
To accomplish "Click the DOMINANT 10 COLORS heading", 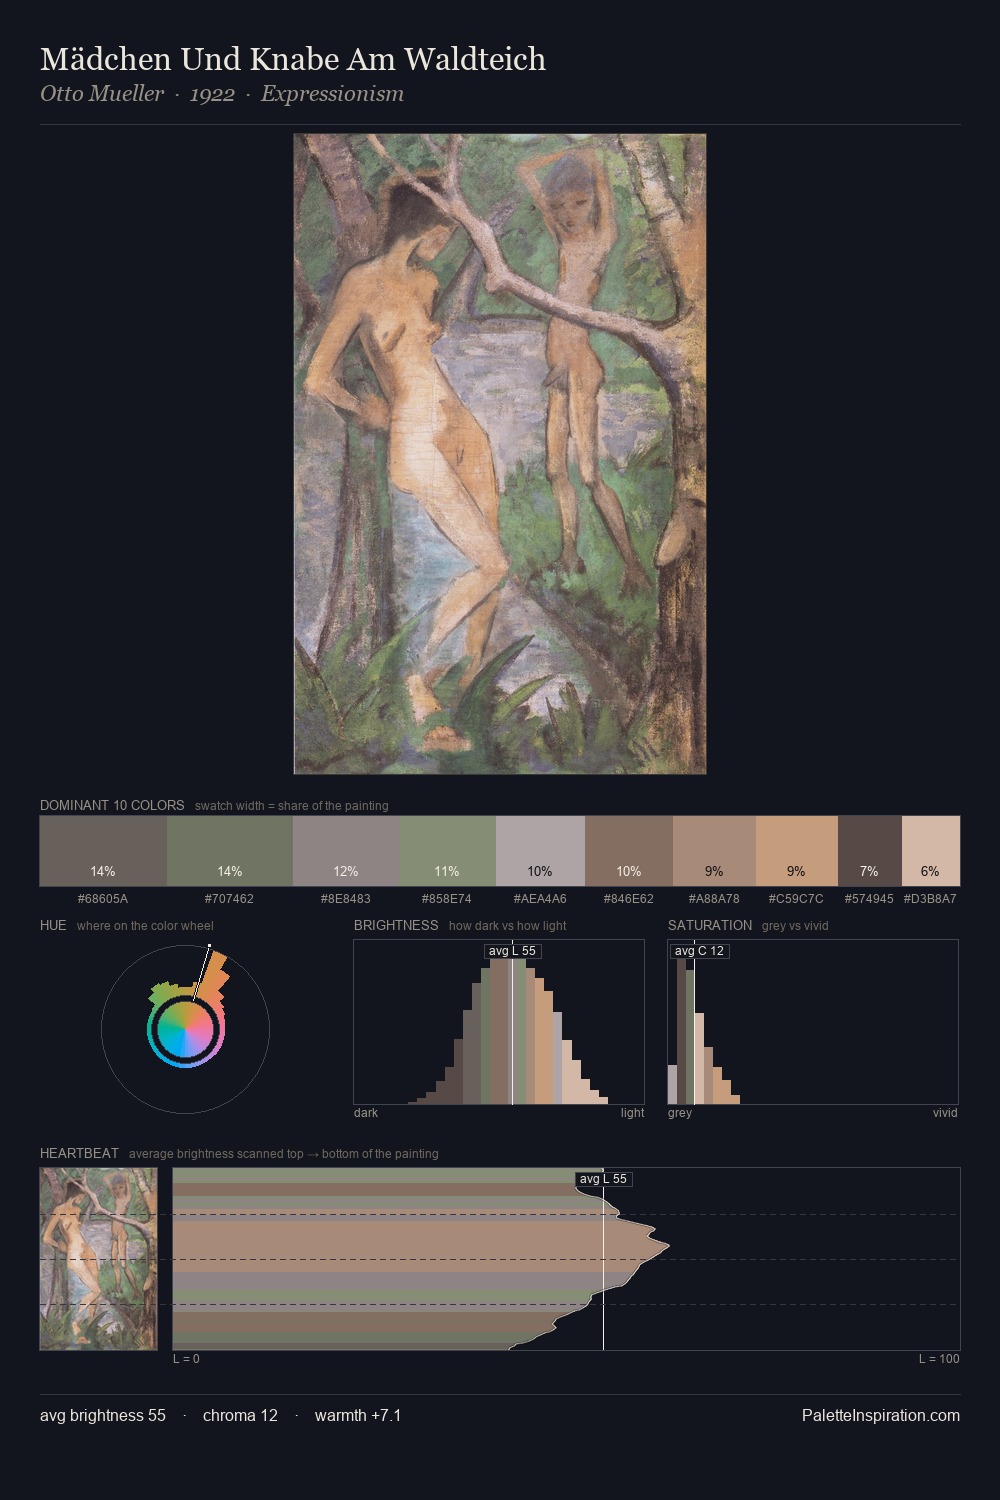I will (x=112, y=805).
